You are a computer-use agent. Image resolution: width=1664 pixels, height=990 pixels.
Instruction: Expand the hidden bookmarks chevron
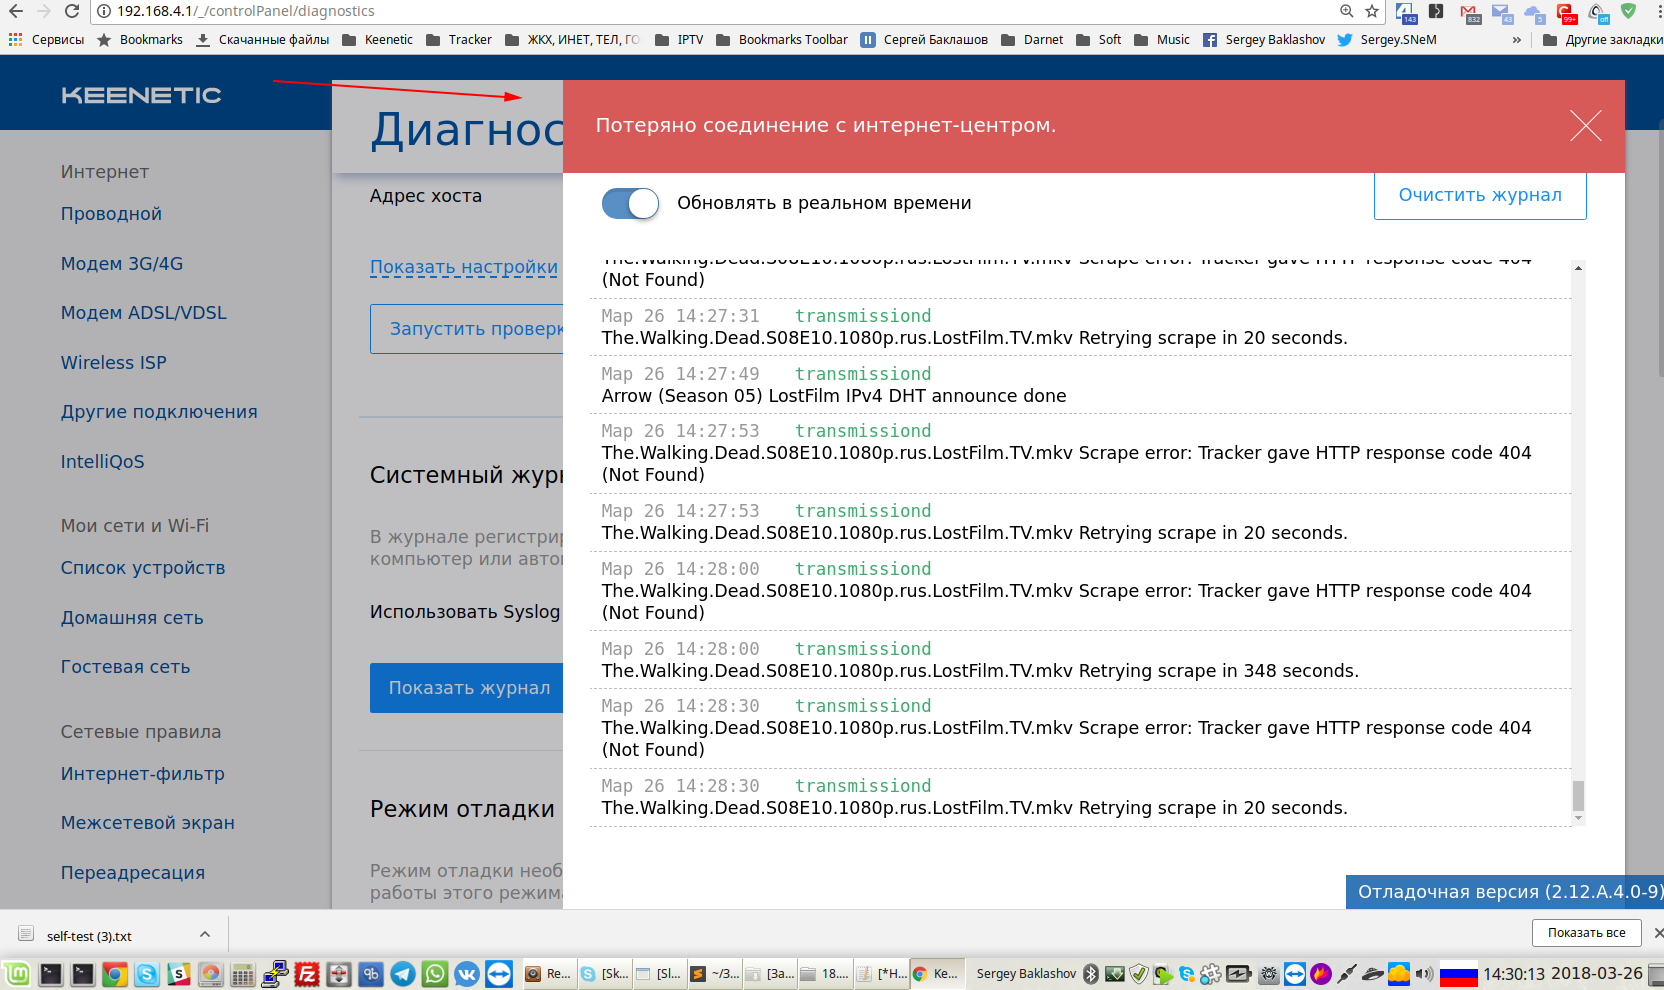(x=1517, y=40)
